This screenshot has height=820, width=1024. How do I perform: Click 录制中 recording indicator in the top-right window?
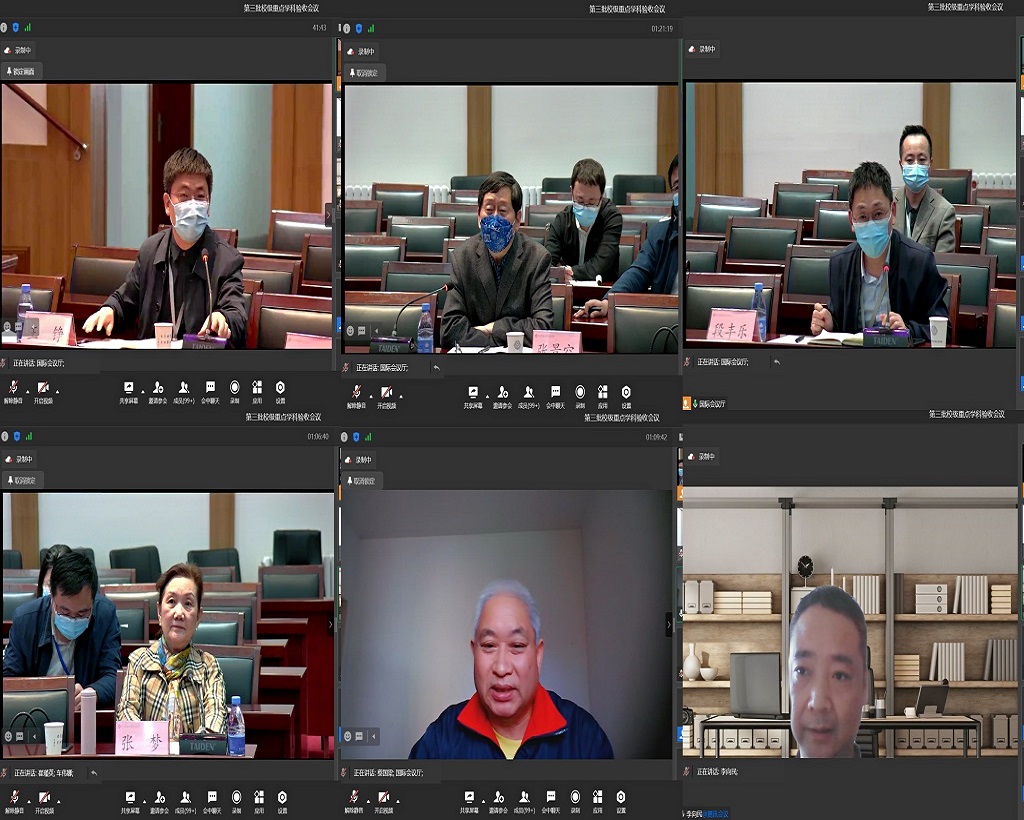click(x=703, y=49)
